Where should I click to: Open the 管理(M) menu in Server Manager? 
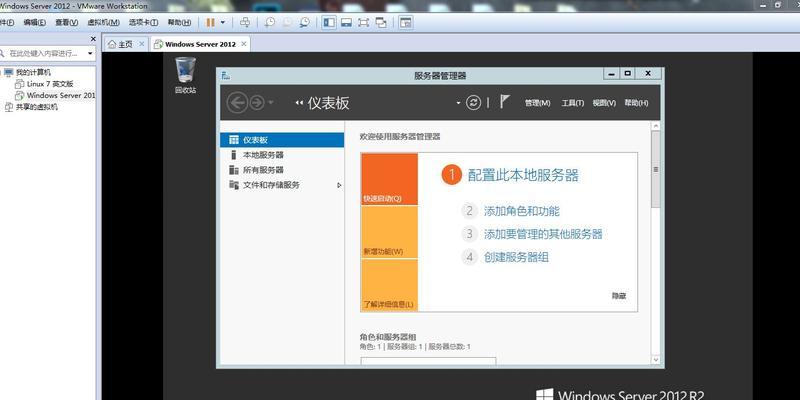[538, 103]
